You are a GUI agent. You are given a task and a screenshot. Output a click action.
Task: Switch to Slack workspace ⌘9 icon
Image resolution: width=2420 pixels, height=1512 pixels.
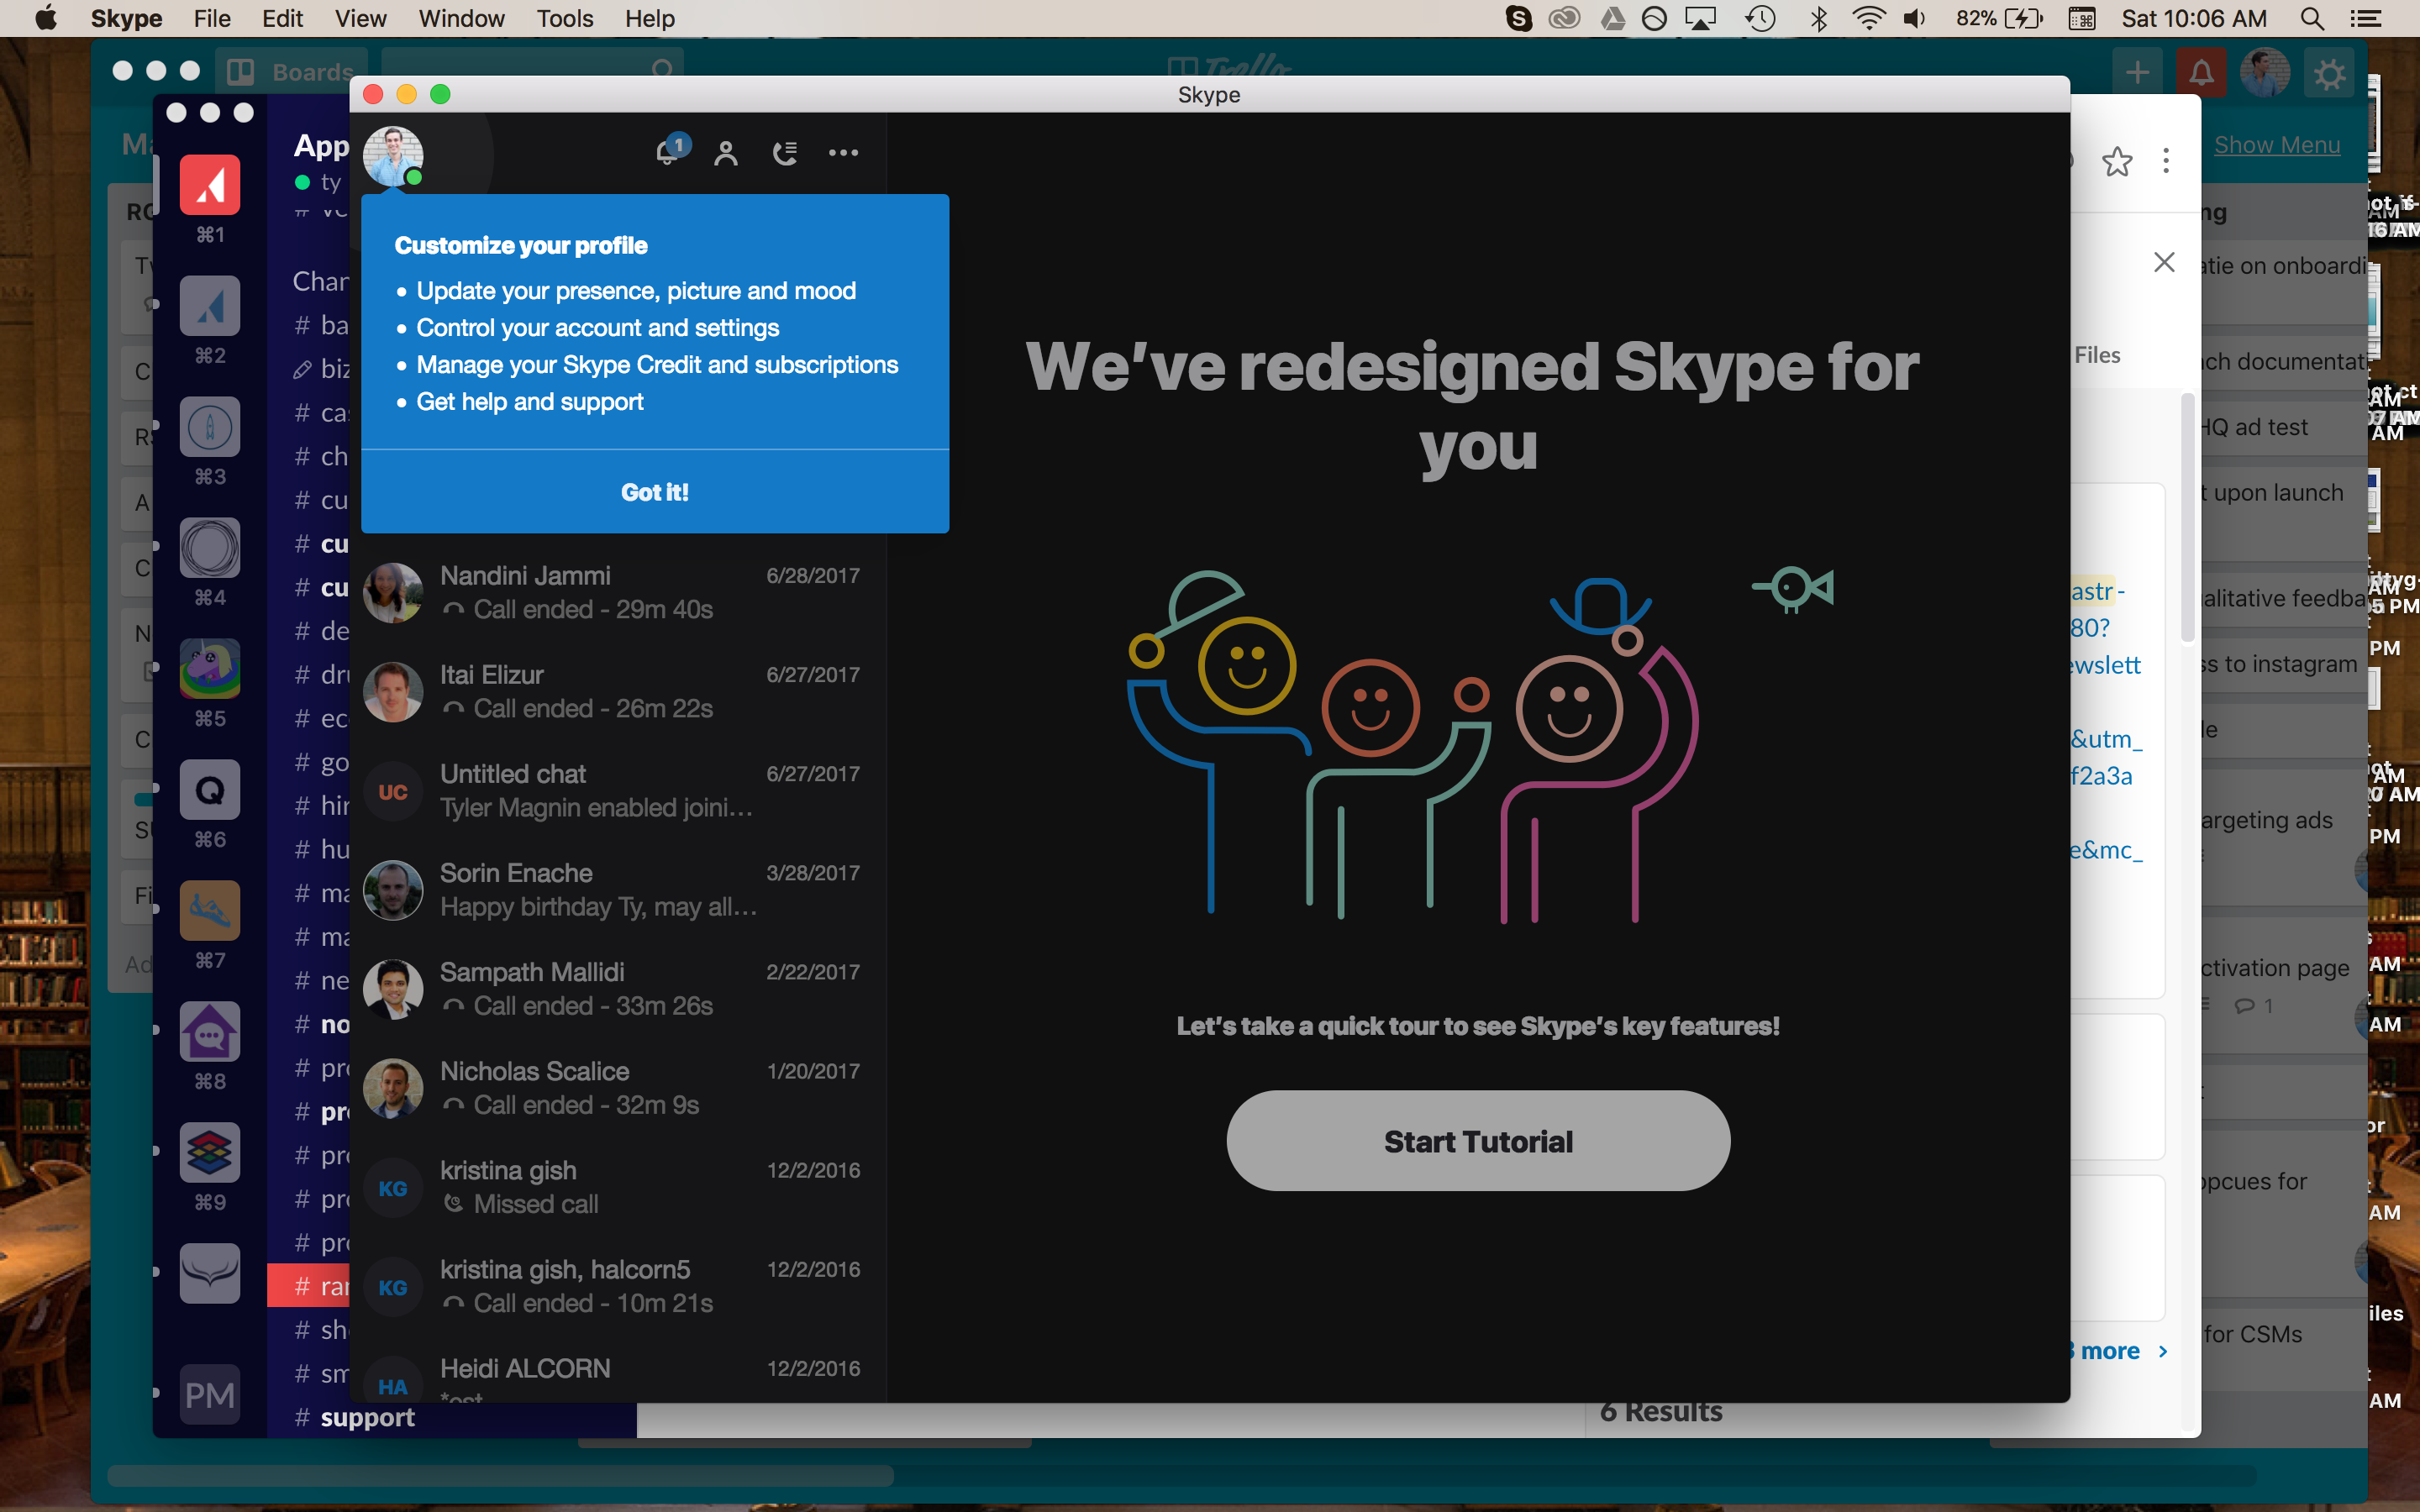[x=210, y=1153]
